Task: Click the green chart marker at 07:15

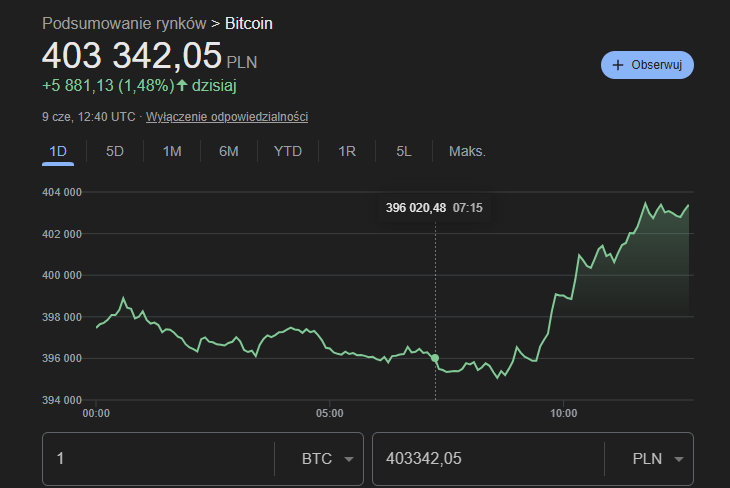Action: [x=435, y=358]
